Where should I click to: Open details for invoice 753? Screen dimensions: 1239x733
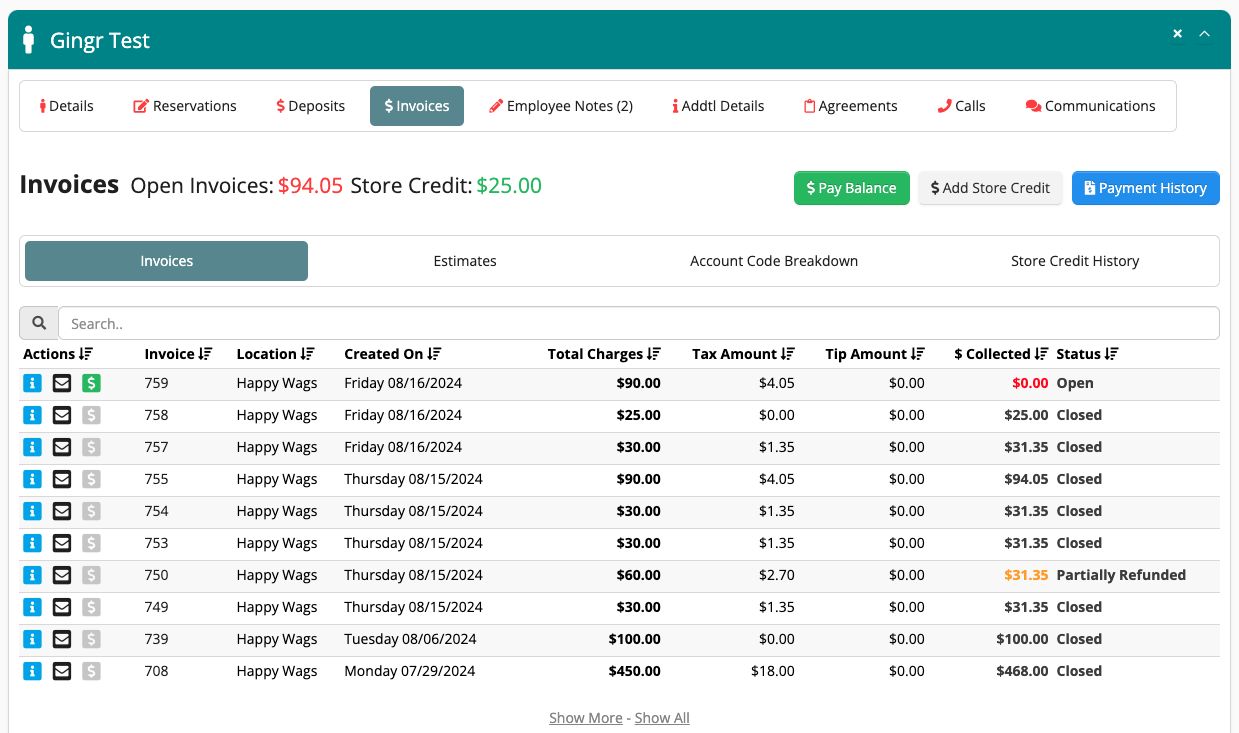[x=31, y=543]
